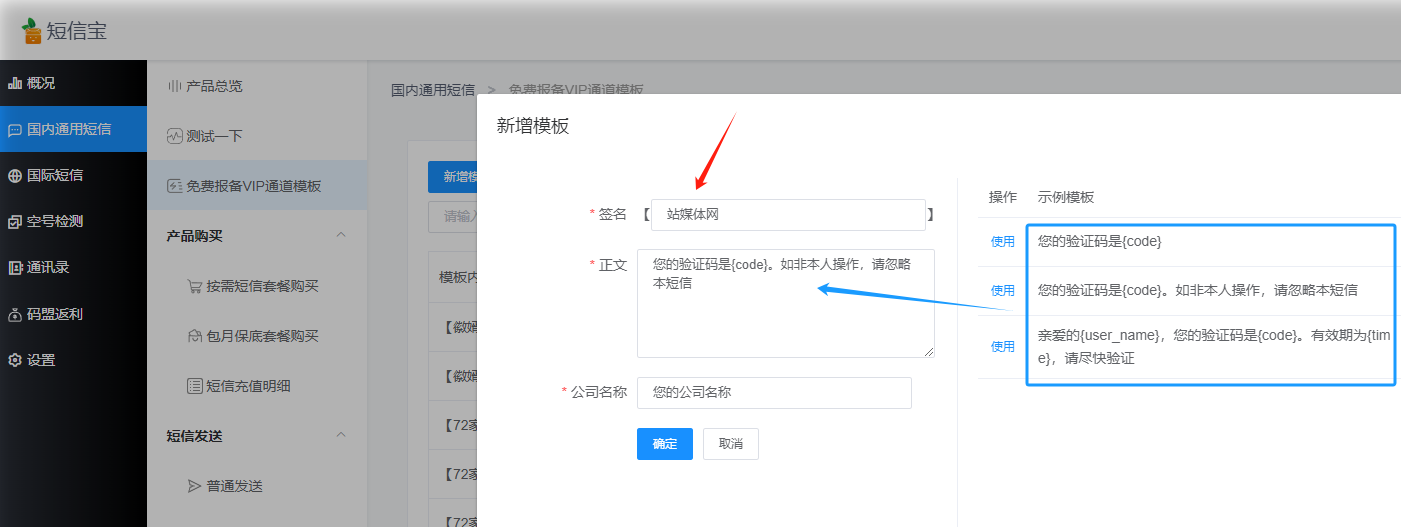Focus the 公司名称 input field
The height and width of the screenshot is (527, 1401).
pyautogui.click(x=774, y=392)
